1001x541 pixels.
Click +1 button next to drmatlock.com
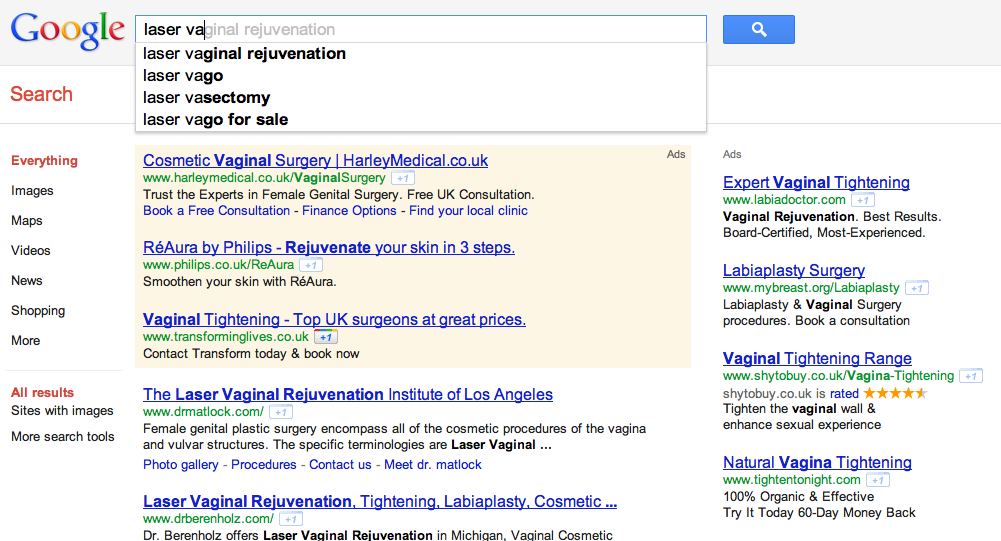coord(281,412)
